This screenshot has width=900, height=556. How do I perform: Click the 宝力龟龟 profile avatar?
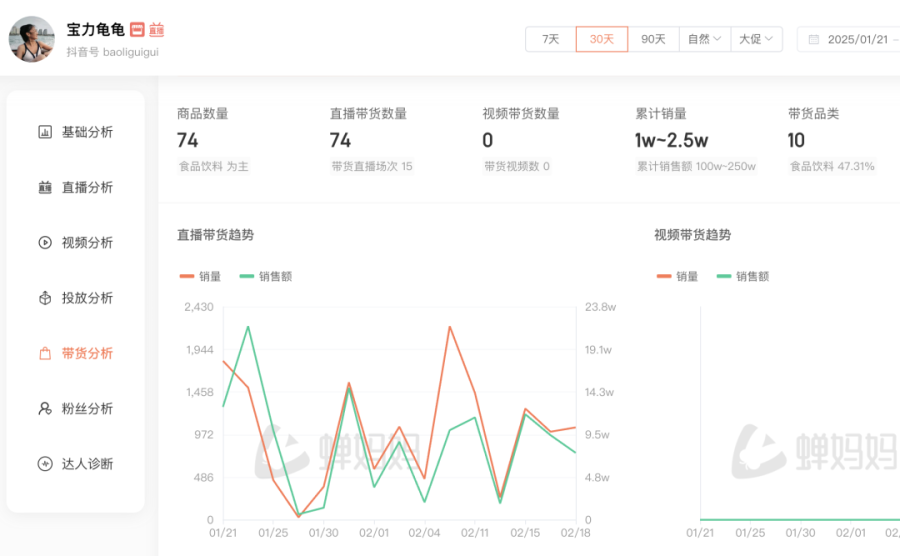click(32, 39)
